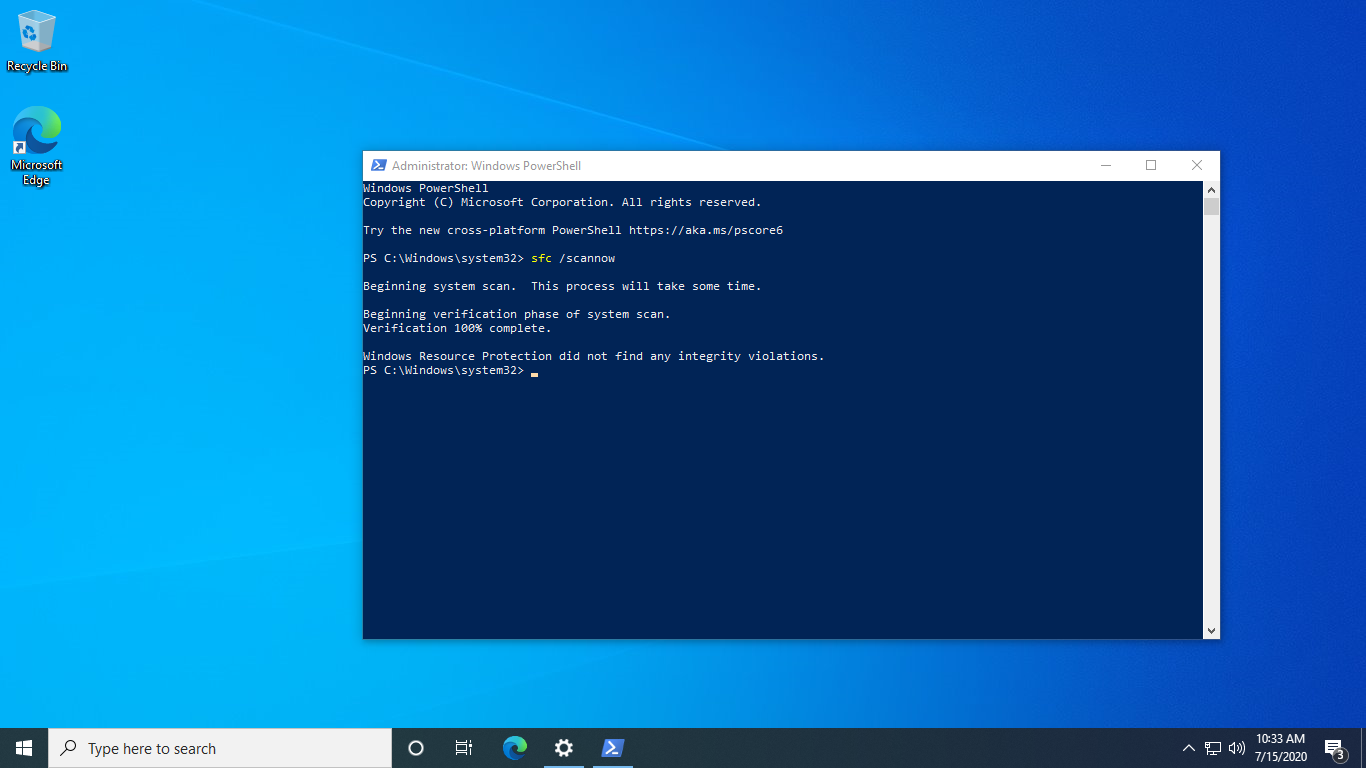Focus the Type here to search box

tap(220, 748)
